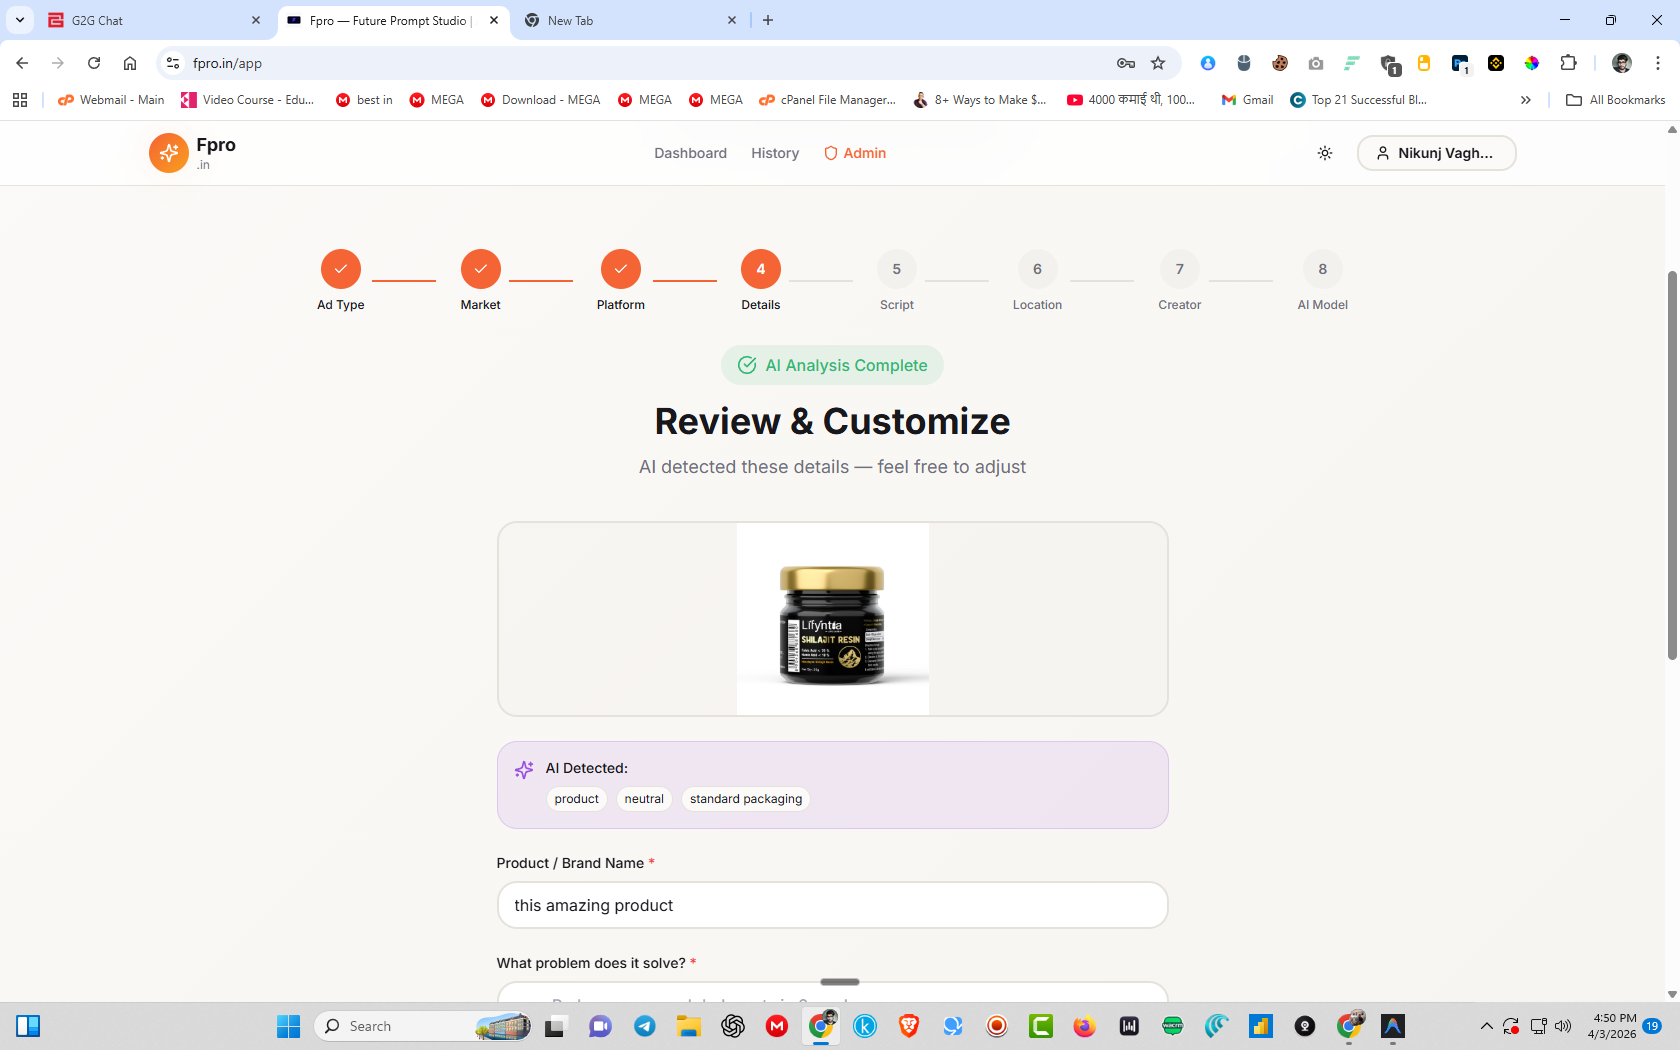
Task: Click the taskbar Search box
Action: tap(423, 1026)
